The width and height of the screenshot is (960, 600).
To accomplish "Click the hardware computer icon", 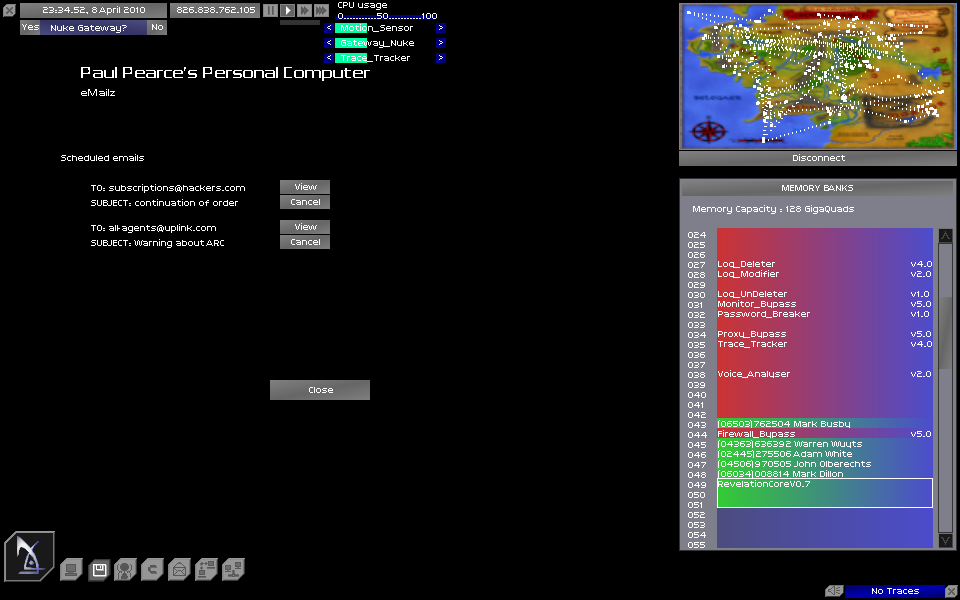I will pyautogui.click(x=71, y=570).
